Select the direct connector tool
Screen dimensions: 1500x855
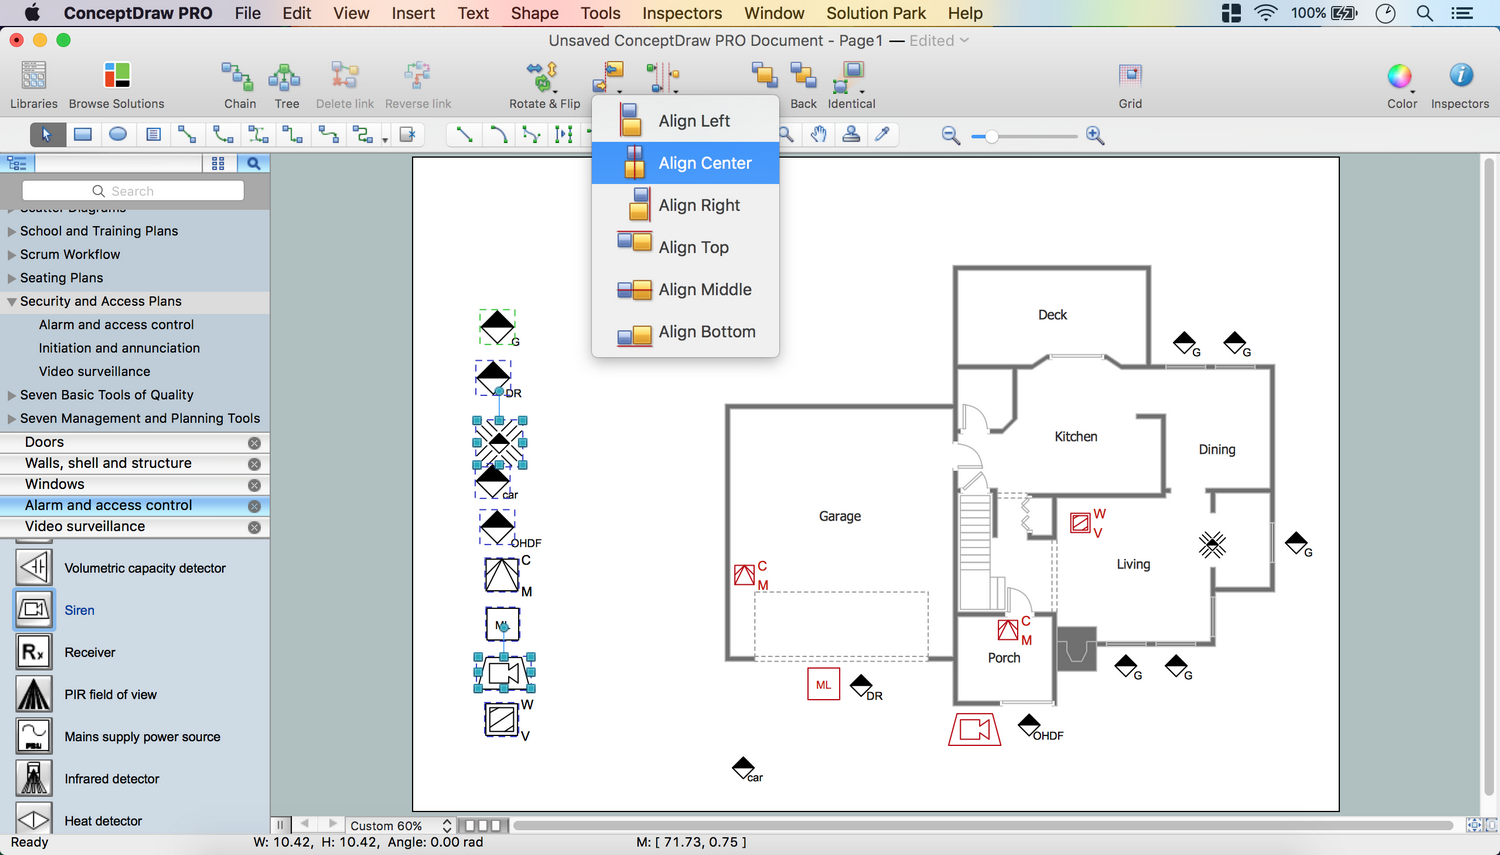click(x=187, y=134)
